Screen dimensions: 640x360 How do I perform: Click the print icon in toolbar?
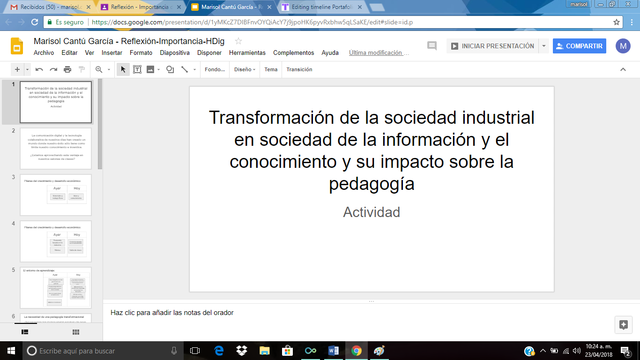point(67,69)
